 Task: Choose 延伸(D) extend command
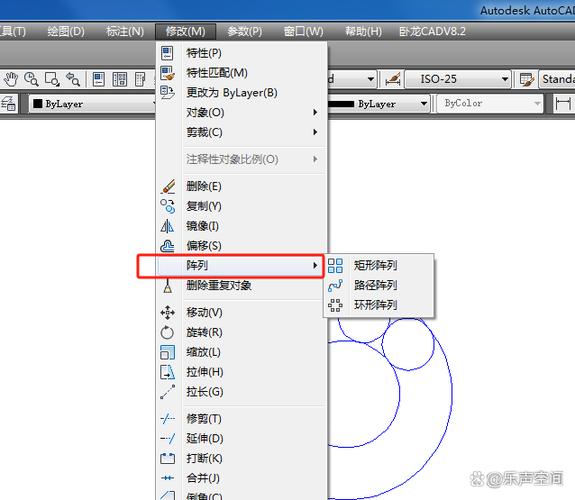[241, 438]
